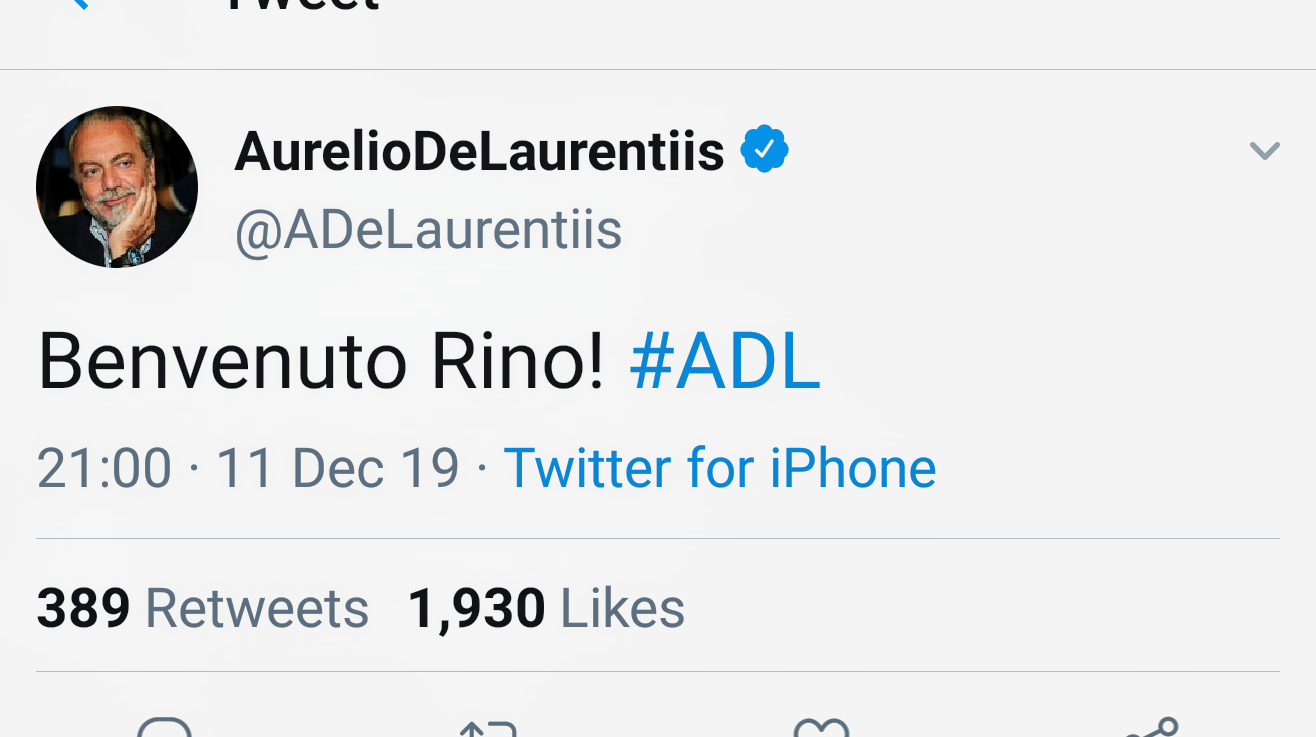This screenshot has width=1316, height=737.
Task: Tap the reply speech bubble icon
Action: click(x=164, y=727)
